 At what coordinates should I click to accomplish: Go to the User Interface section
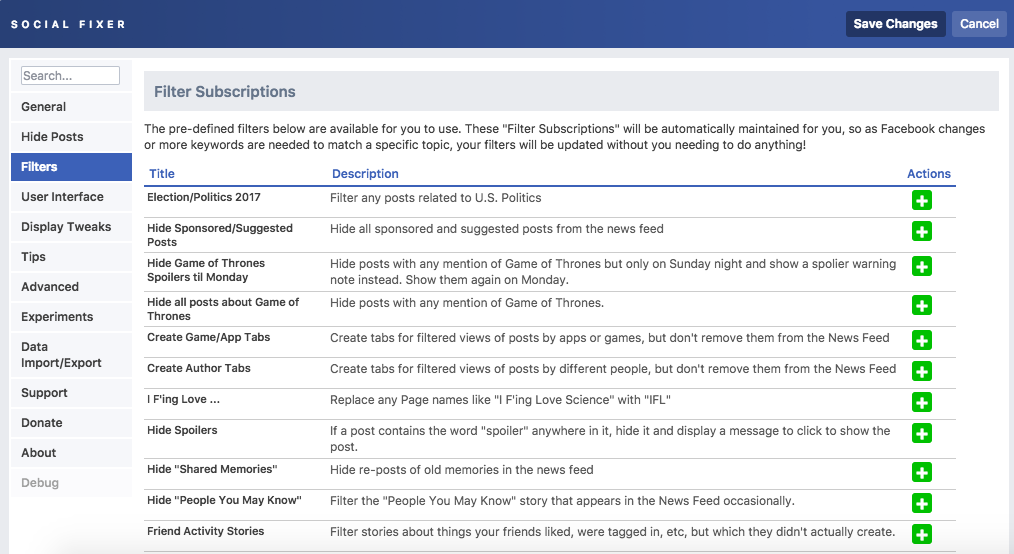tap(71, 197)
